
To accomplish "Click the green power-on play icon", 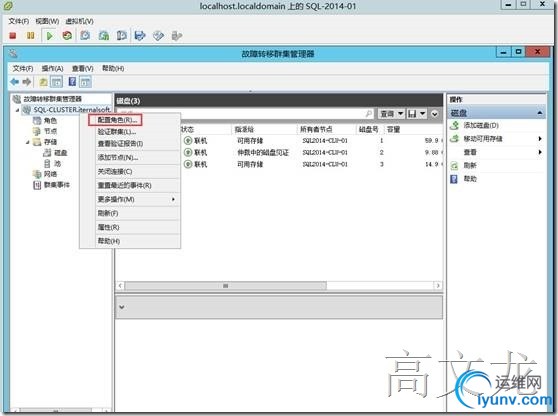I will point(49,36).
